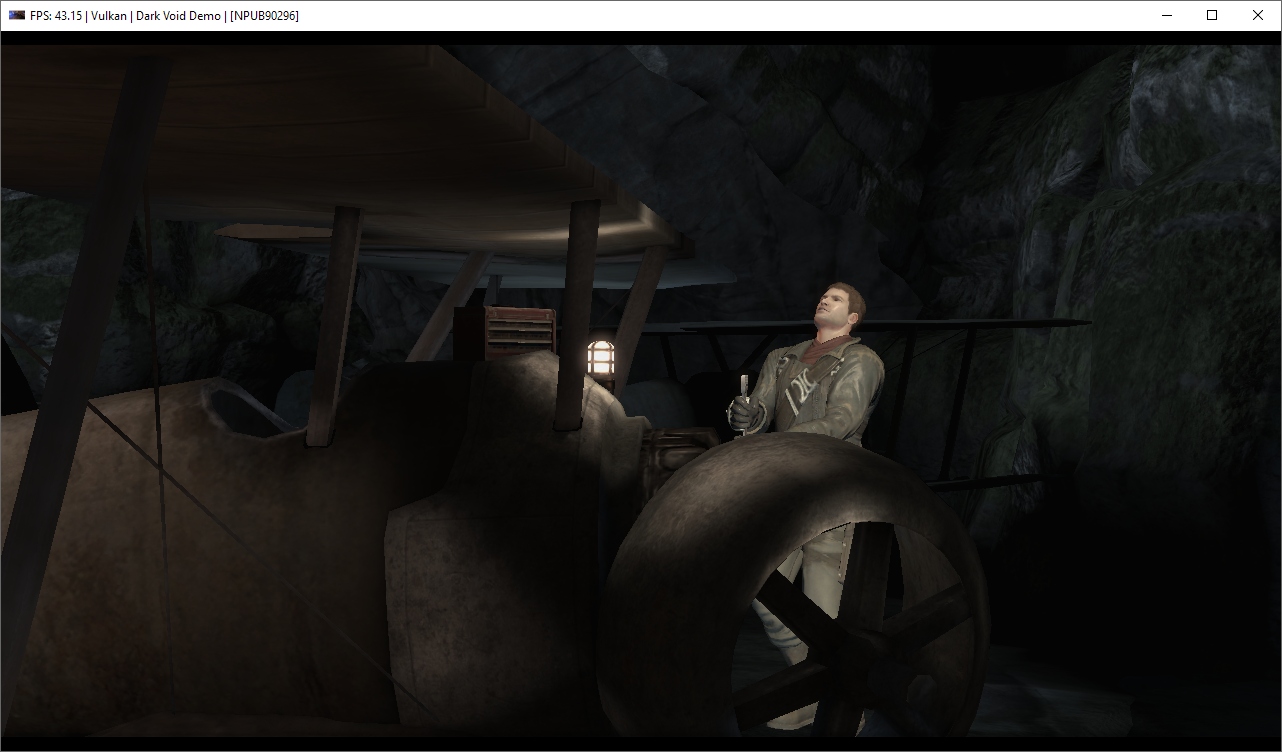The image size is (1282, 752).
Task: Maximize the emulator game window
Action: click(x=1212, y=15)
